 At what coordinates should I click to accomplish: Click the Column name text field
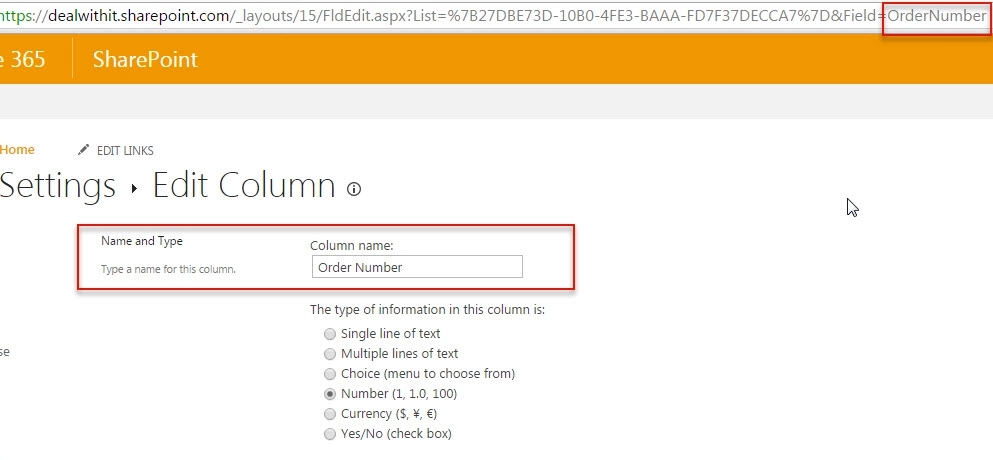point(417,267)
